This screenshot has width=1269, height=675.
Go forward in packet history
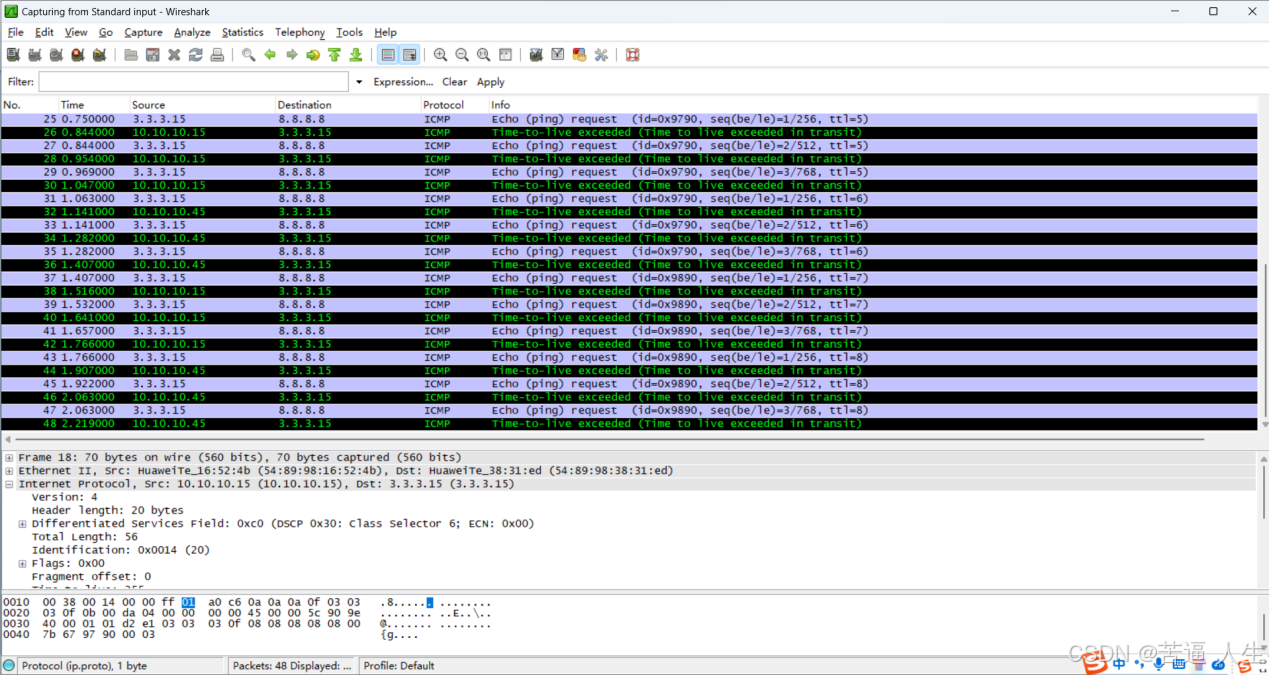click(x=292, y=55)
